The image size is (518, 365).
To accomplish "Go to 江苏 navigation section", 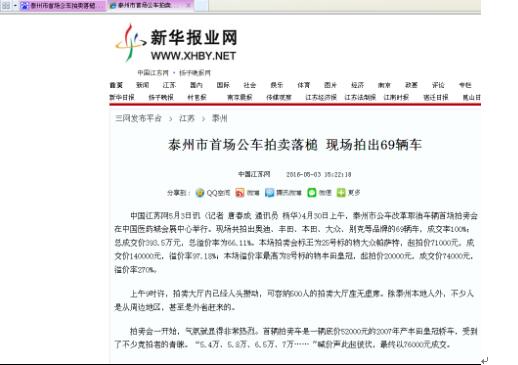I will tap(169, 85).
